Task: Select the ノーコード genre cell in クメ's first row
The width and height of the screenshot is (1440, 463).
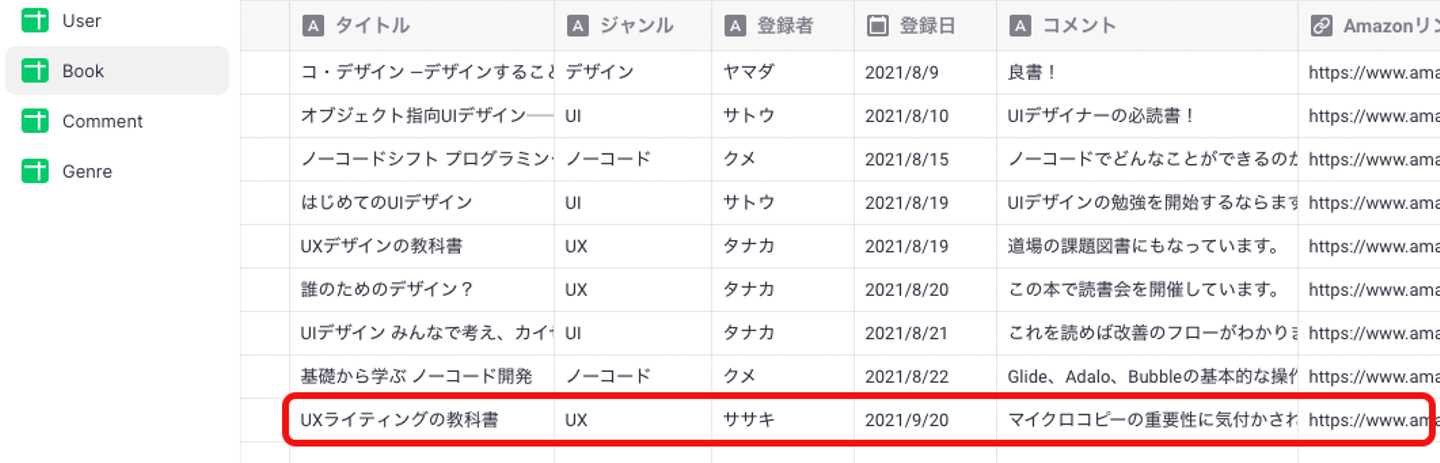Action: (x=608, y=159)
